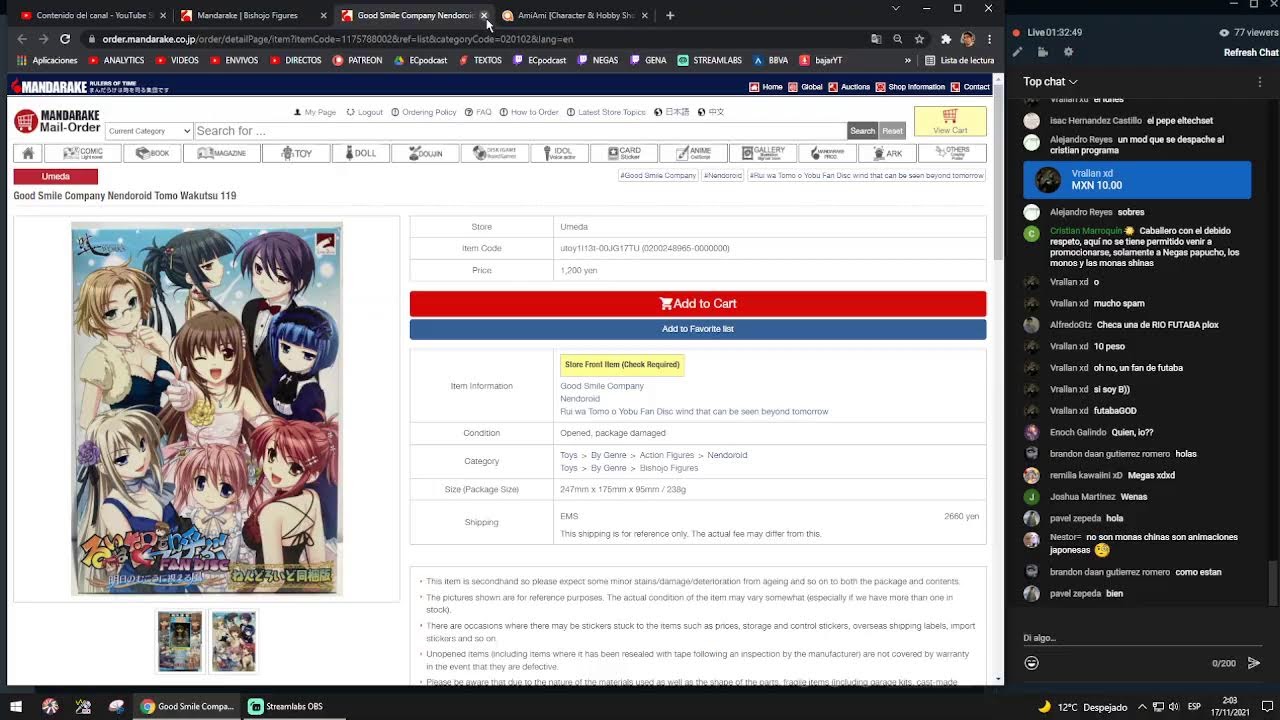Image resolution: width=1280 pixels, height=720 pixels.
Task: Open the BOOK category
Action: coord(153,153)
